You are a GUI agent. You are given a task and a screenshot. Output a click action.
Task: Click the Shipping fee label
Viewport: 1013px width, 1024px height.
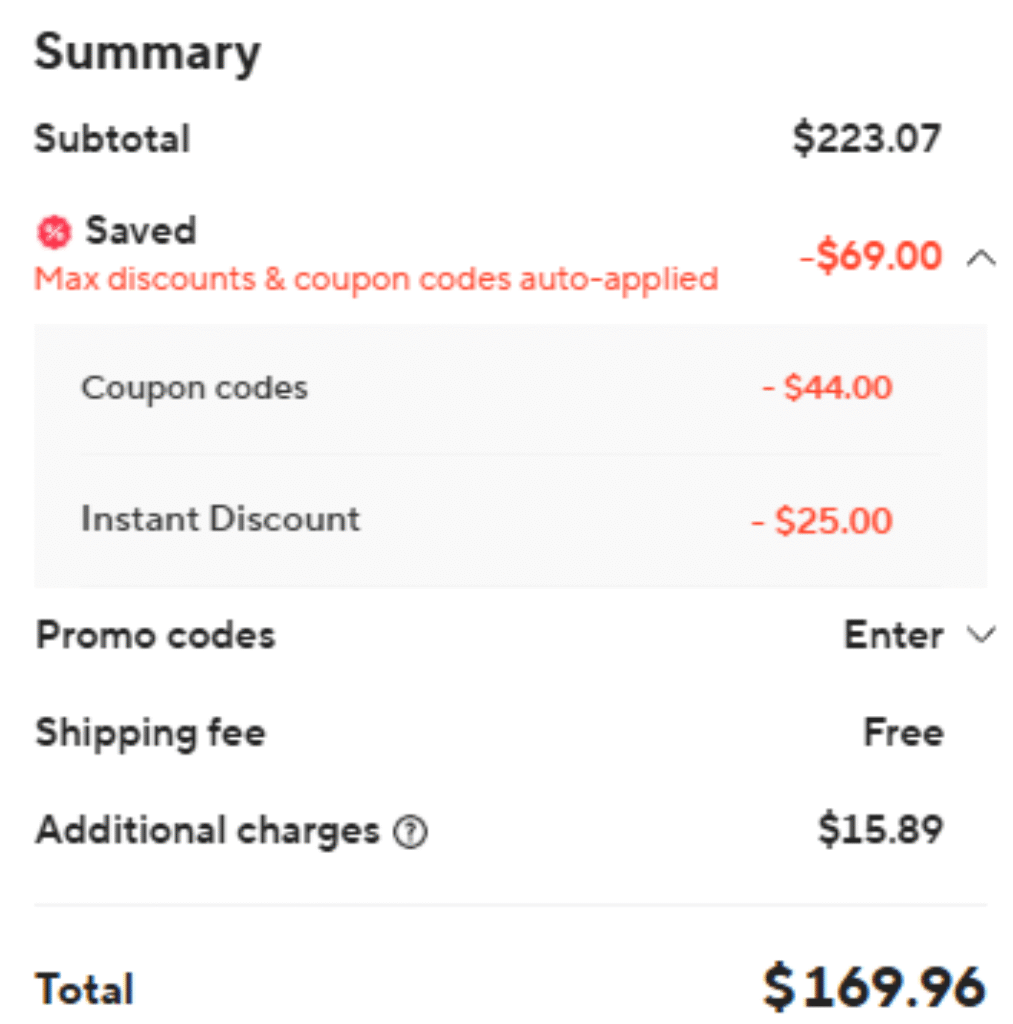pos(150,733)
